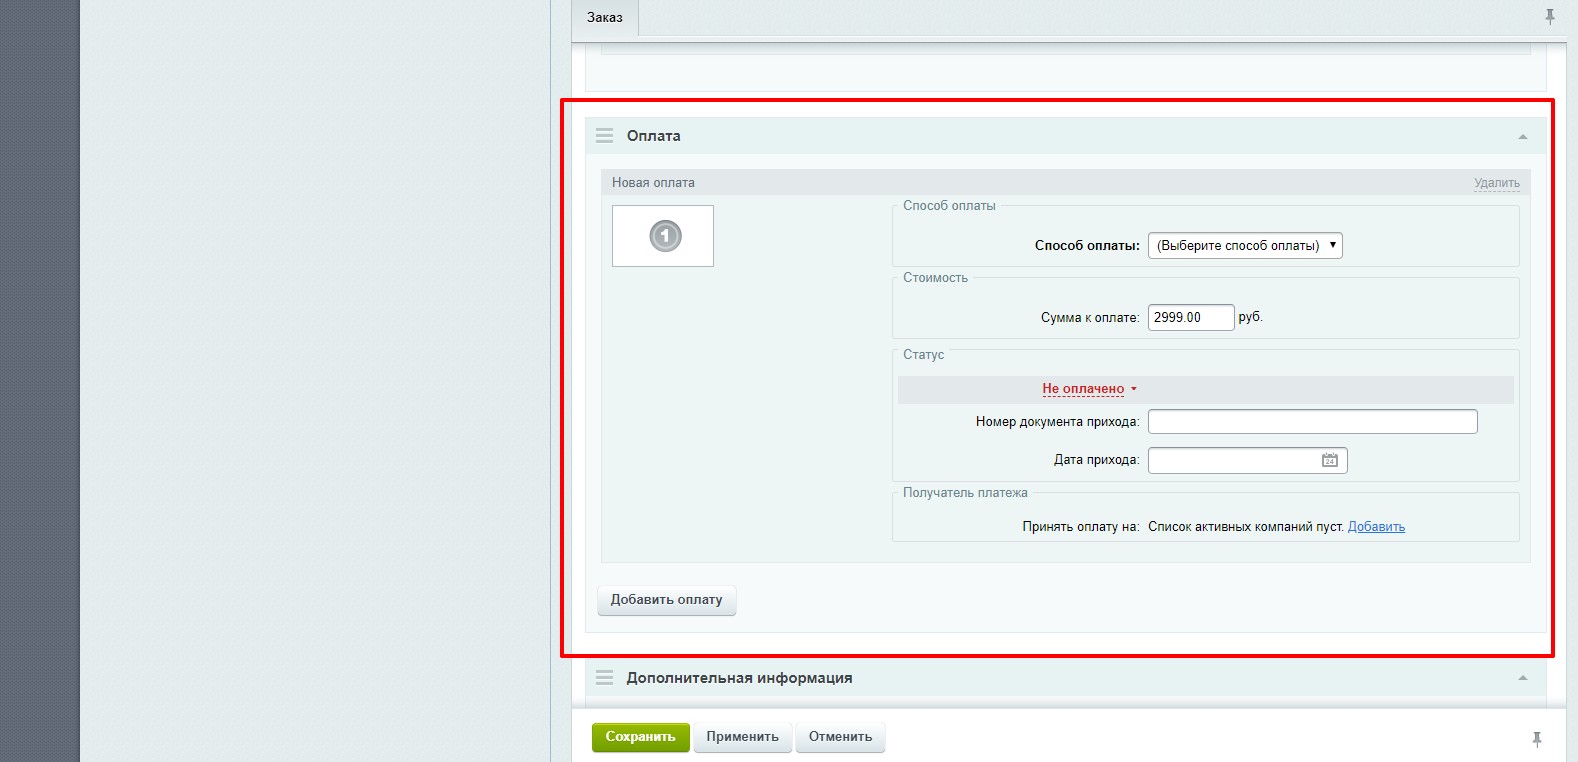Image resolution: width=1578 pixels, height=762 pixels.
Task: Click the Список активных компаний пуст text
Action: (x=1246, y=527)
